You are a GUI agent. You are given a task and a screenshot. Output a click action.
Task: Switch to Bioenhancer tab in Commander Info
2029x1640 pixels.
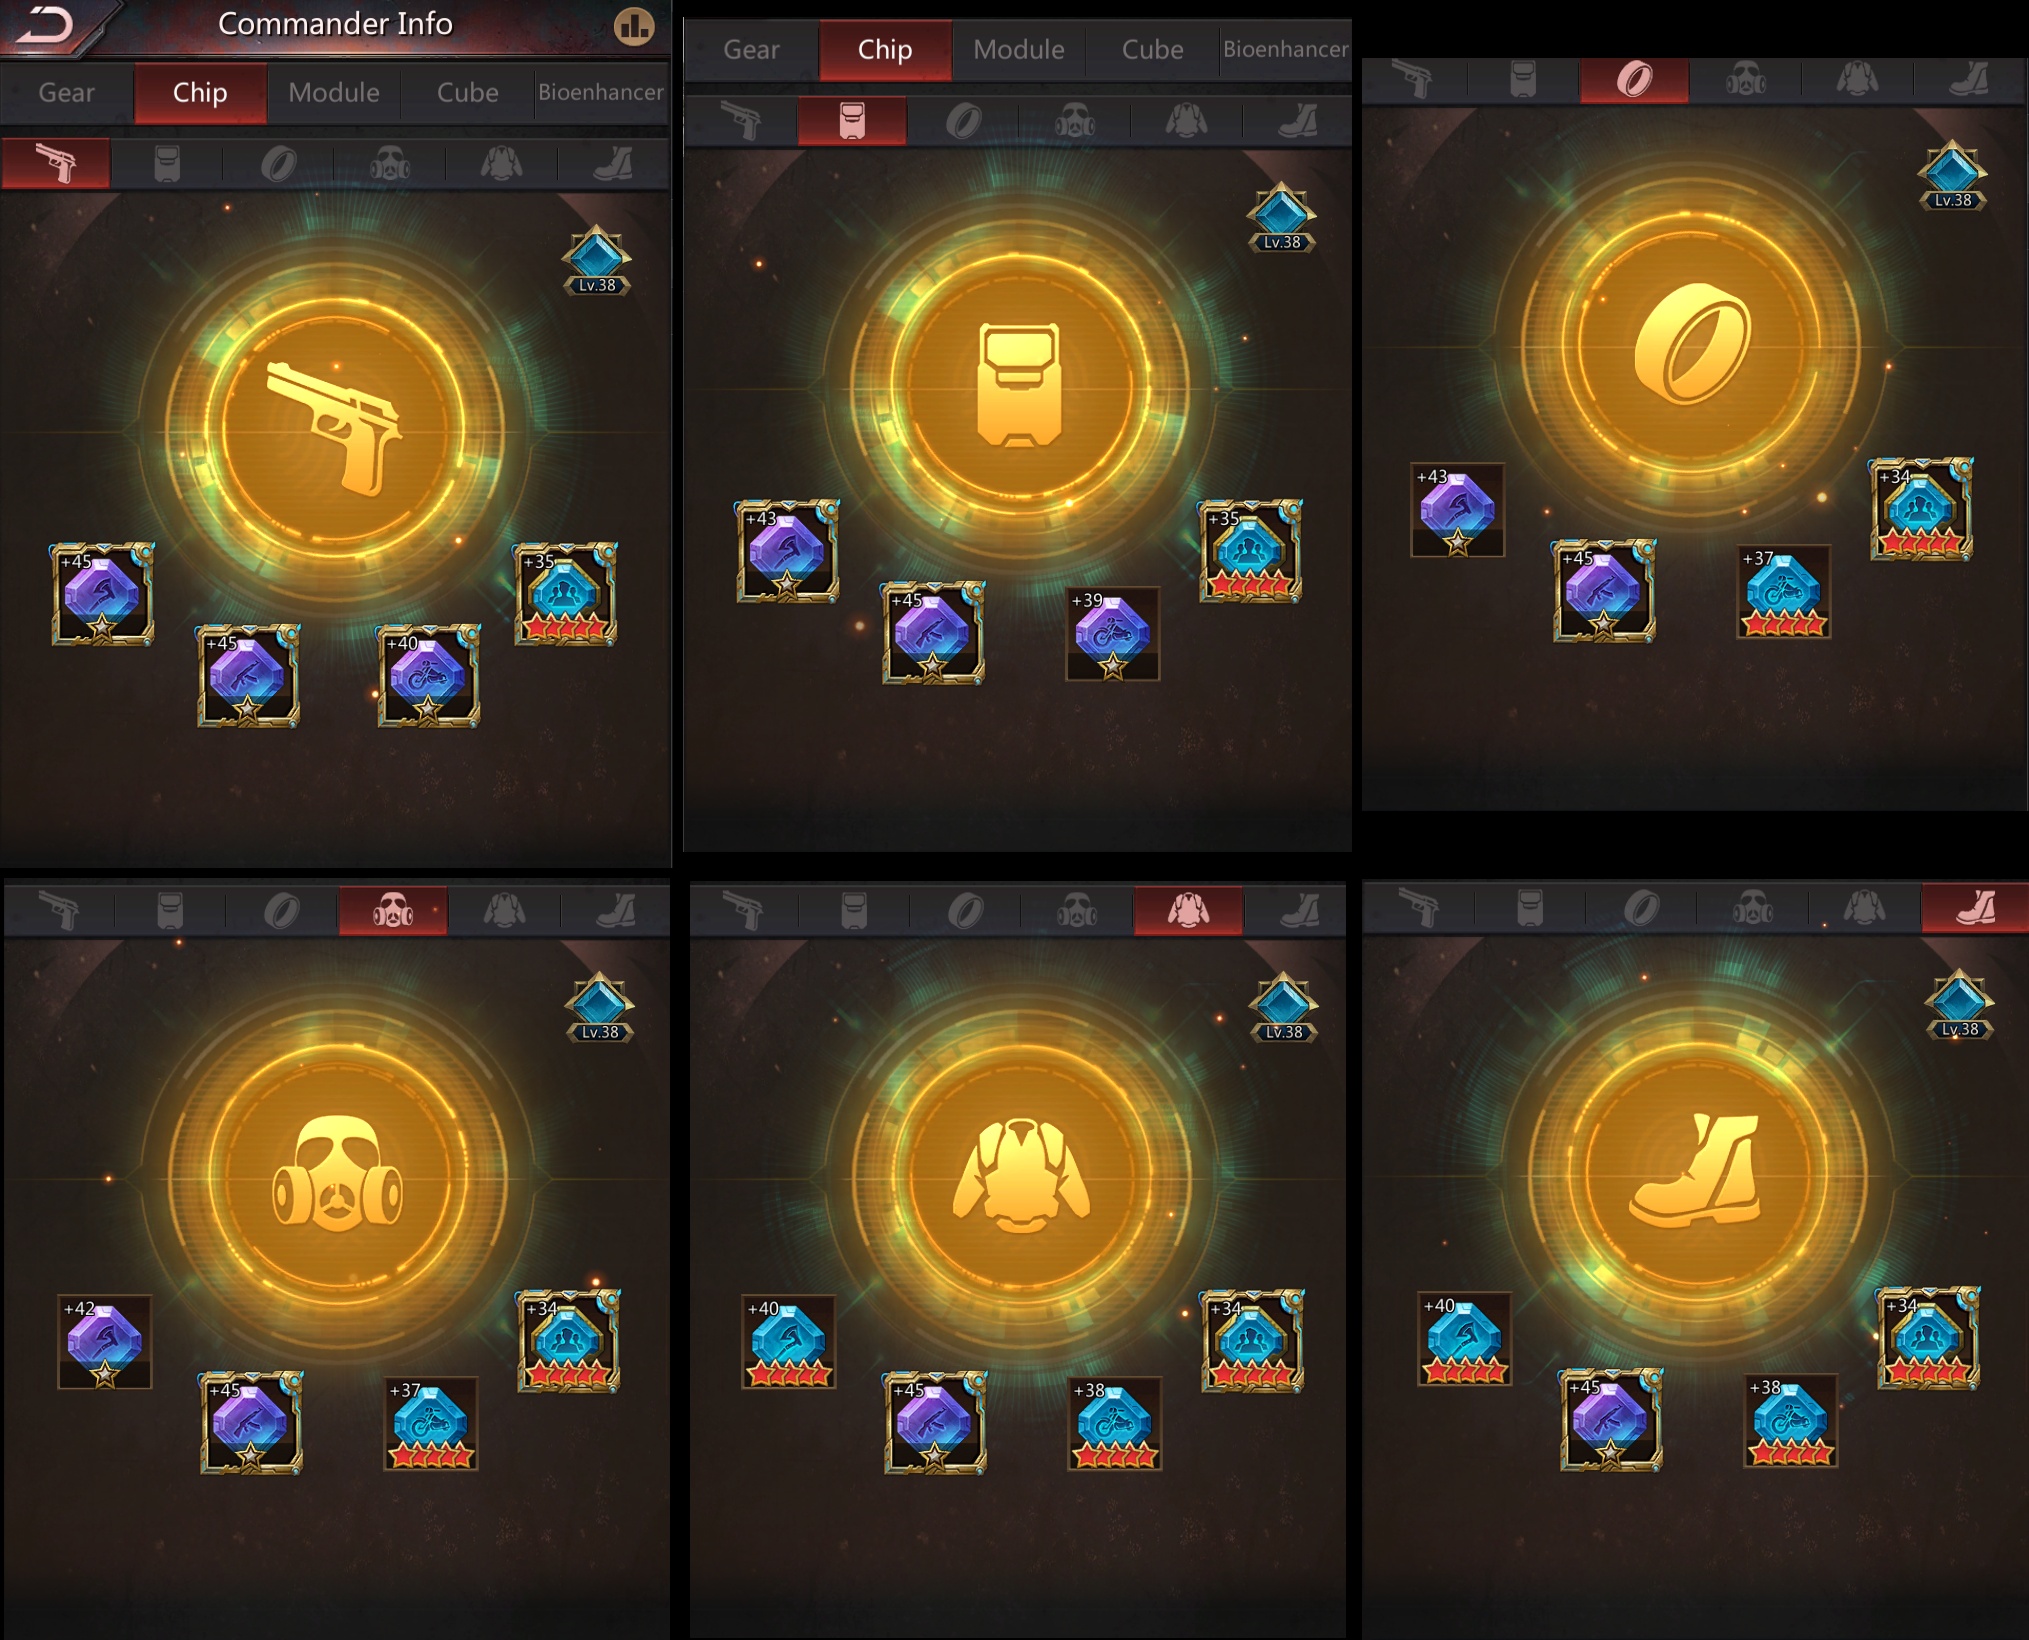click(x=601, y=93)
